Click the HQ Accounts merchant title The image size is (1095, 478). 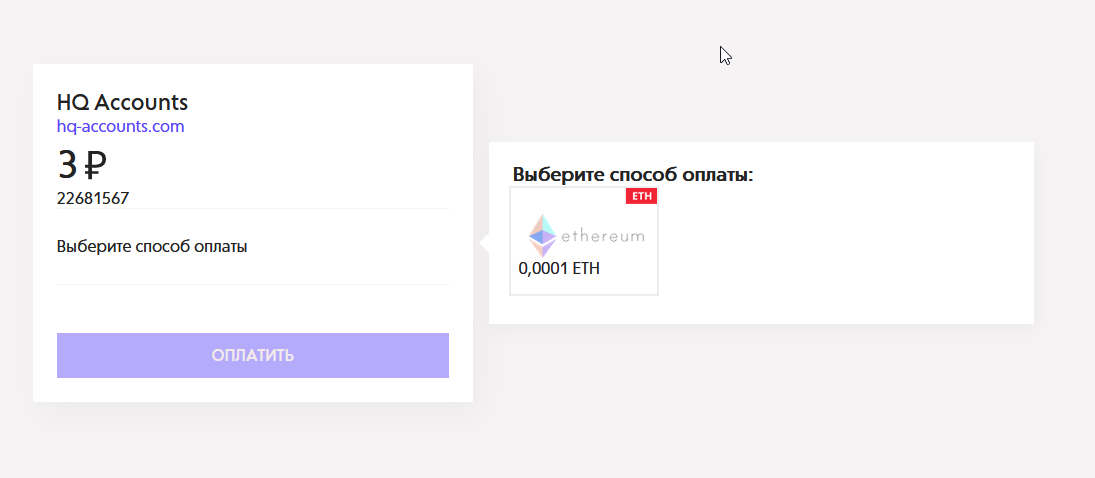pos(122,102)
